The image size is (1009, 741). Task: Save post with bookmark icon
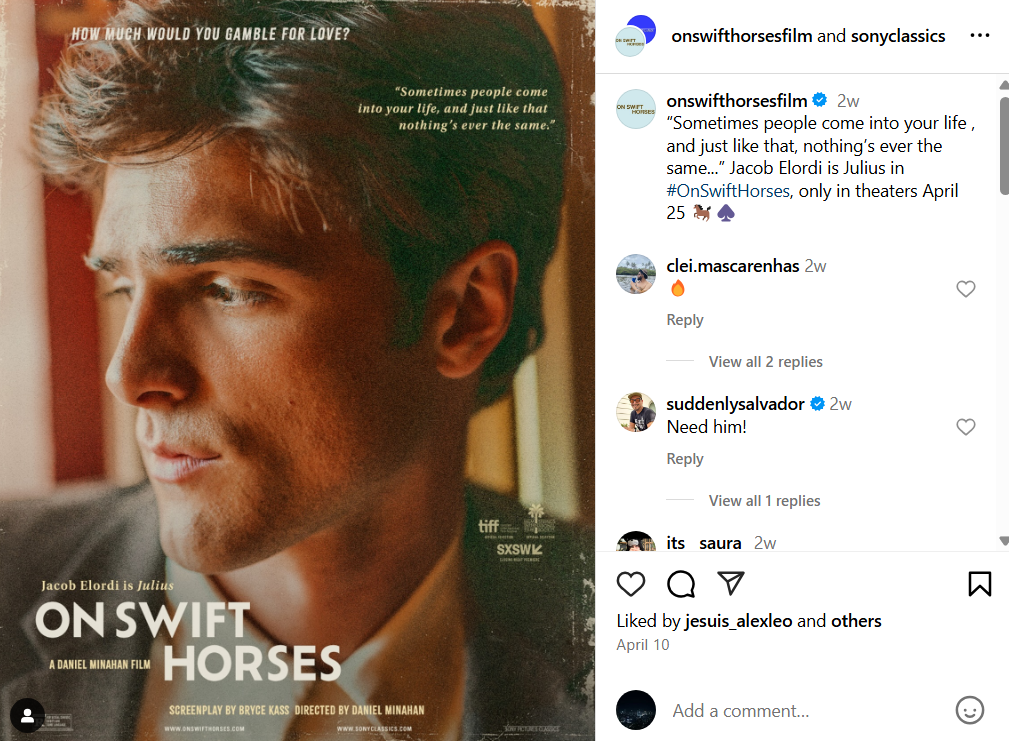(980, 584)
